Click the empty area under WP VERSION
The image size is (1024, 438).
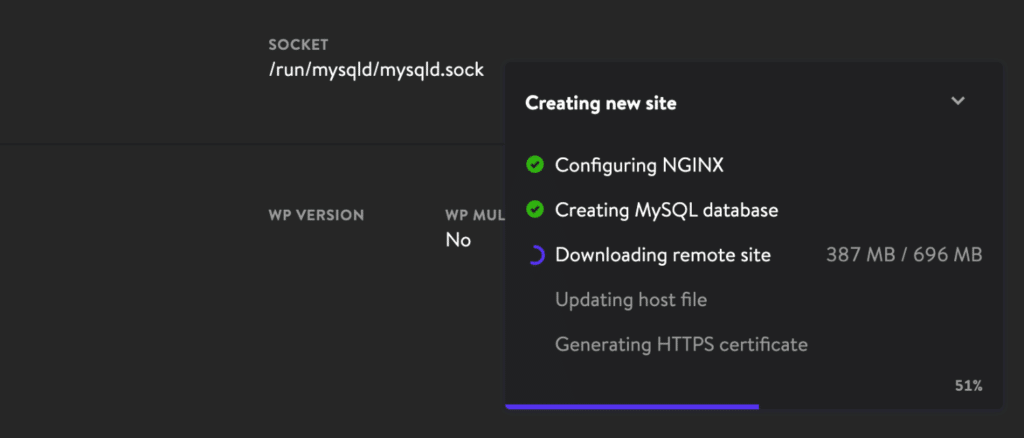coord(316,240)
